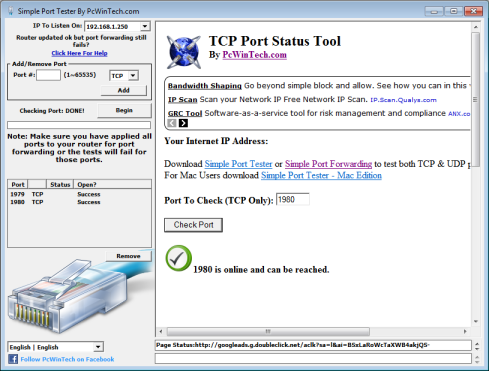Click into the Port # input field
This screenshot has height=371, width=489.
pos(48,75)
